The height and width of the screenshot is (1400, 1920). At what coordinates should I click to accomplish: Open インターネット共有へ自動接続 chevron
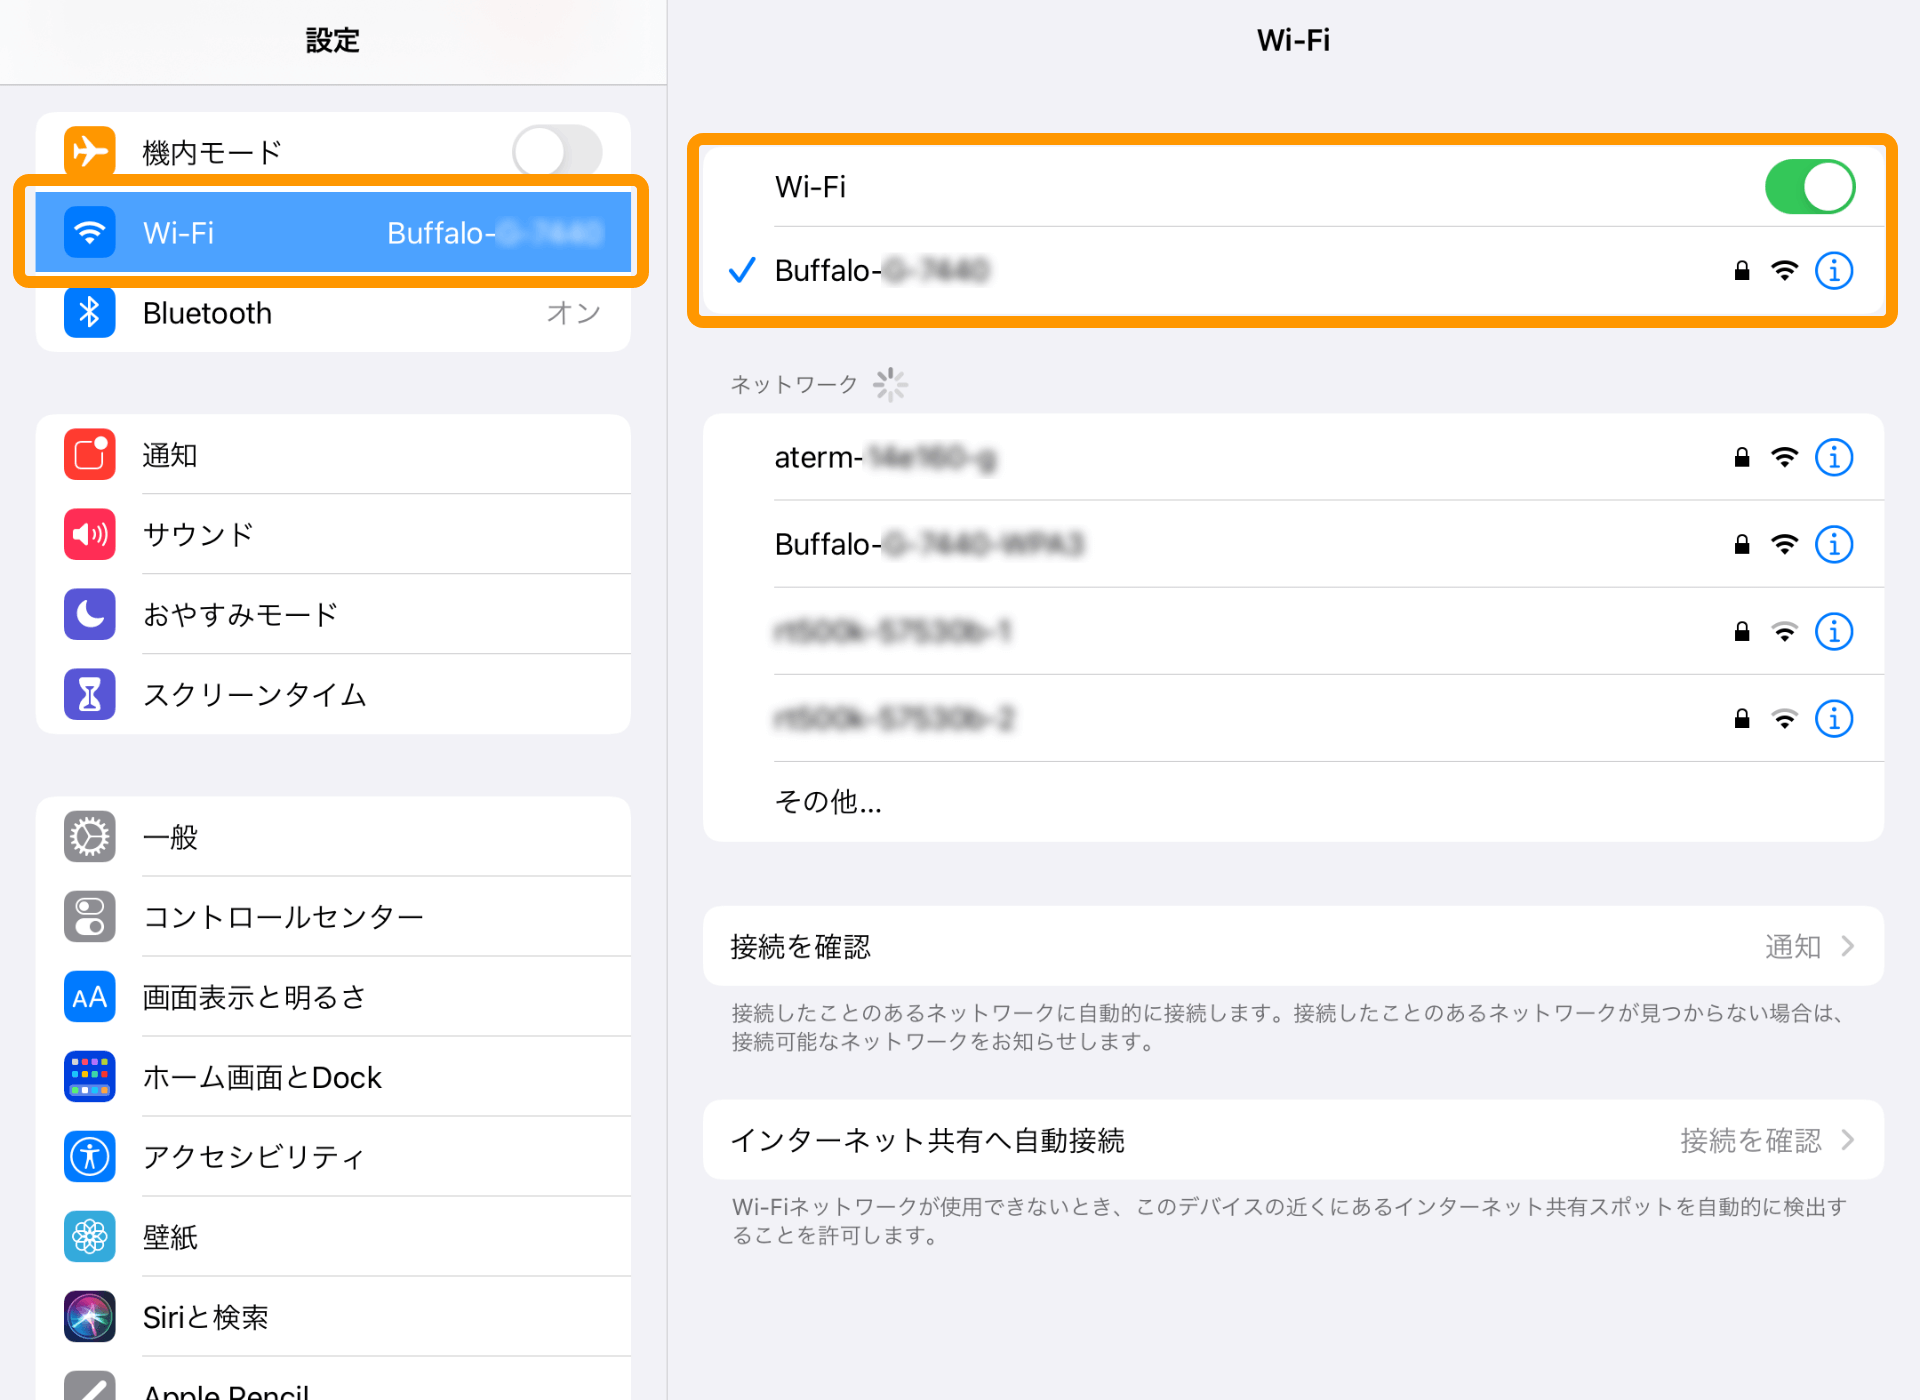point(1846,1140)
